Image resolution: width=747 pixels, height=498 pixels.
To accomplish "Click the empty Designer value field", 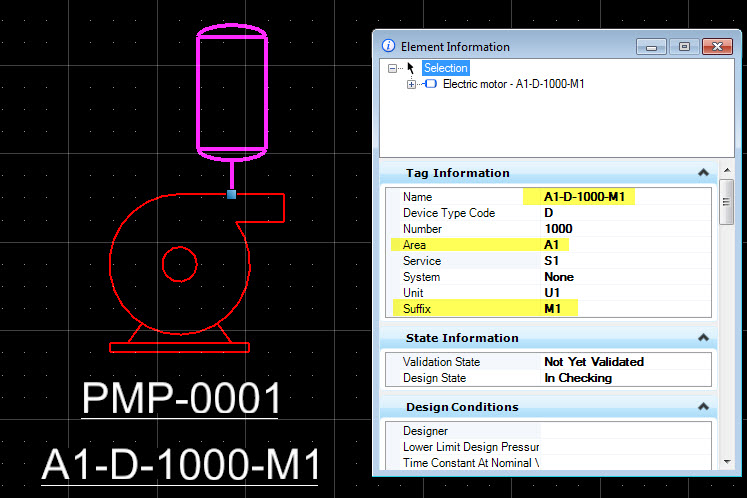I will 620,431.
